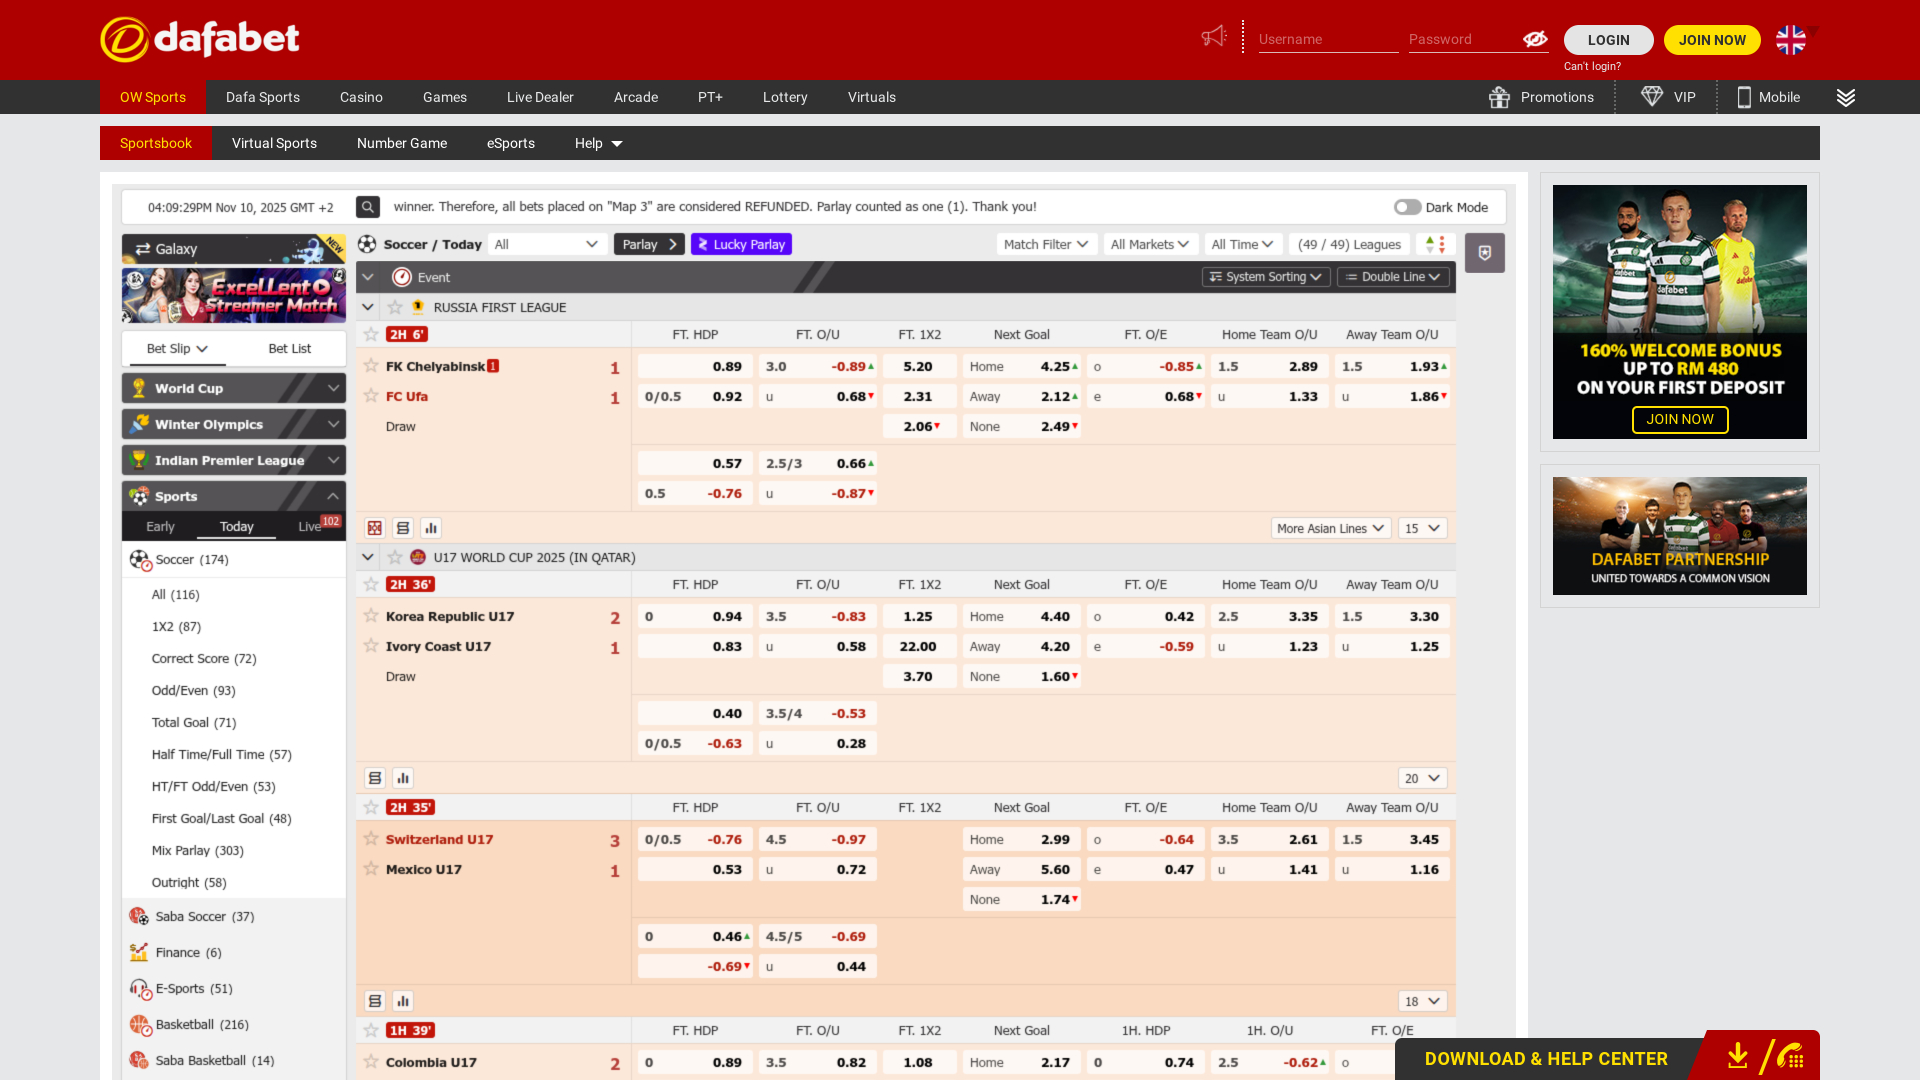
Task: Open the Mobile phone icon
Action: 1742,97
